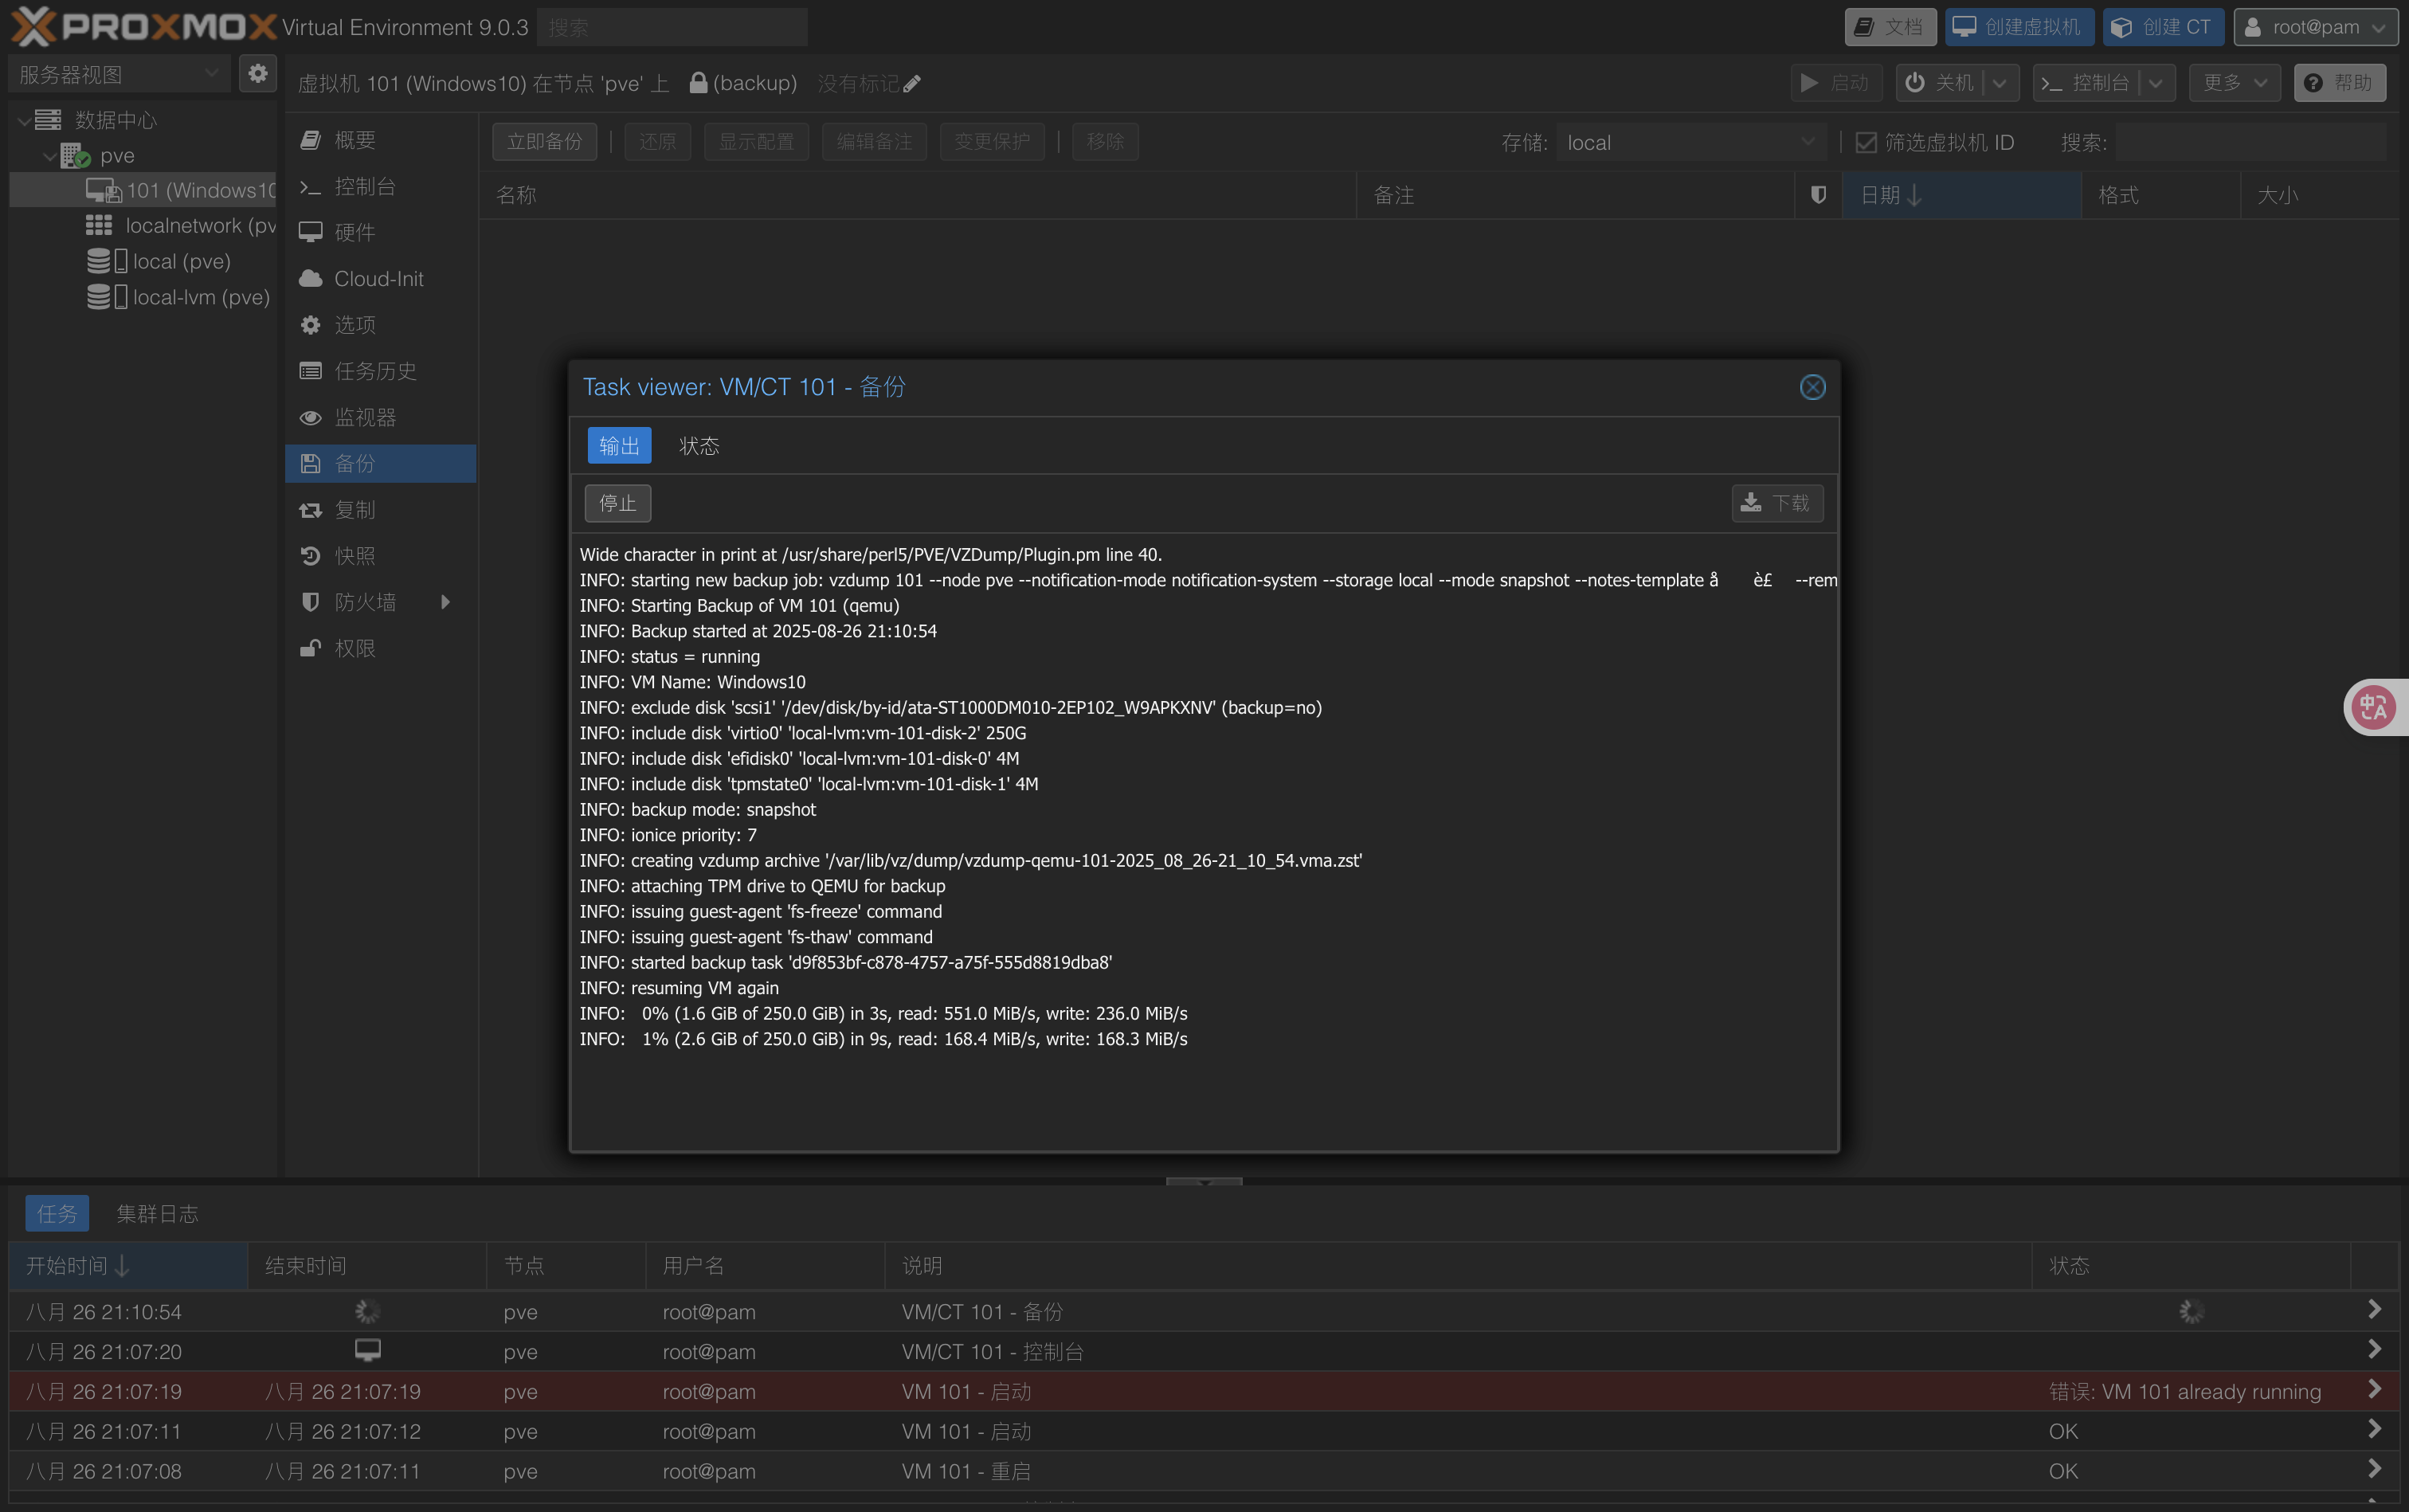This screenshot has width=2409, height=1512.
Task: Open 控制台 in the VM side menu
Action: pyautogui.click(x=380, y=186)
